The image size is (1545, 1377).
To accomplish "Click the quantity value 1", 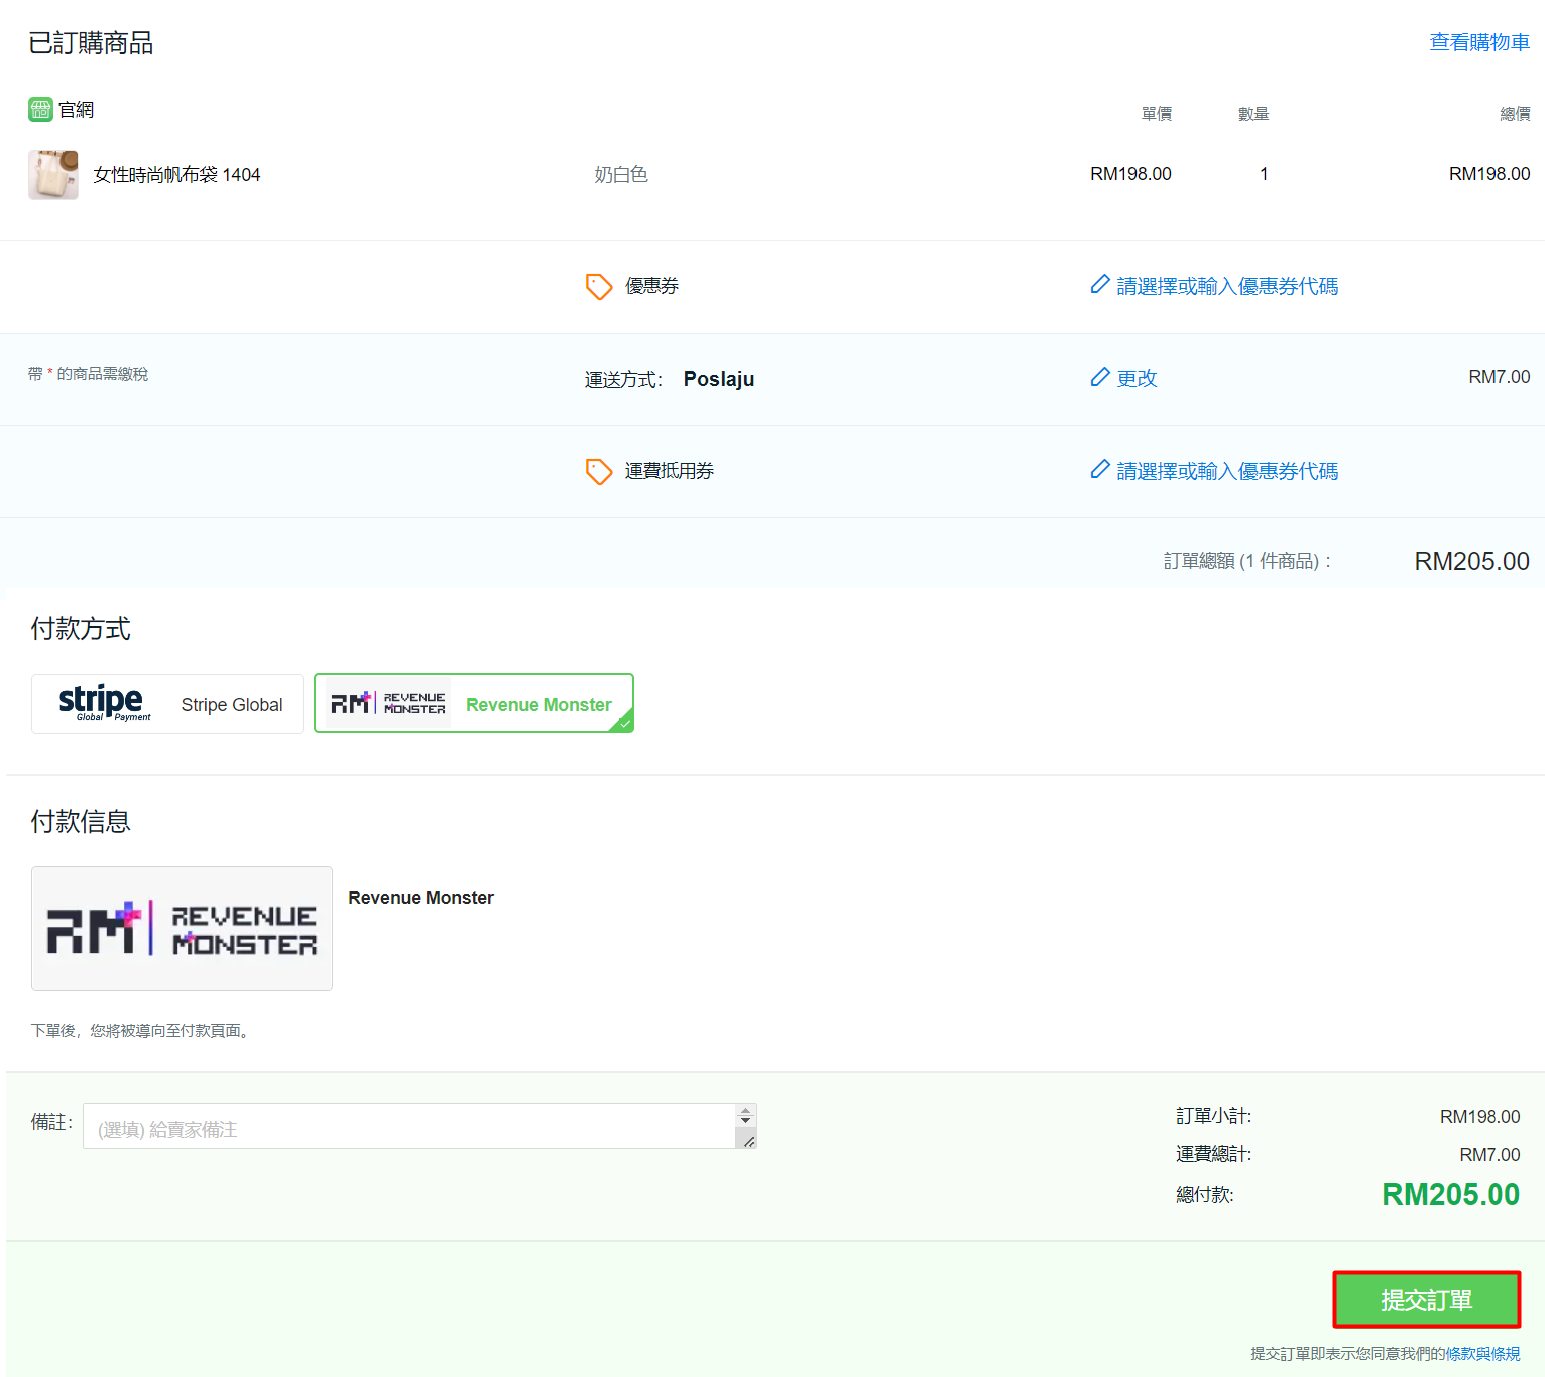I will pos(1264,174).
